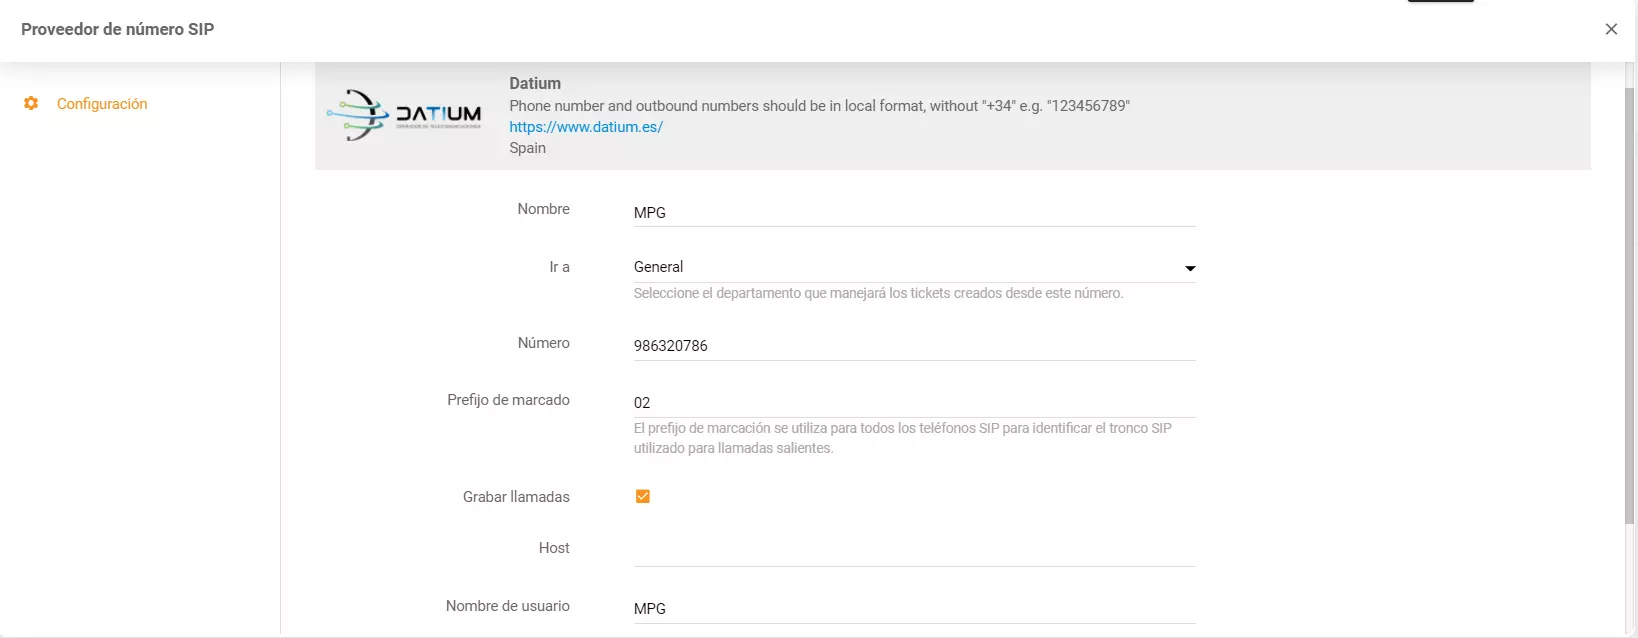The width and height of the screenshot is (1638, 638).
Task: Click the Prefijo de marcado field
Action: click(x=913, y=403)
